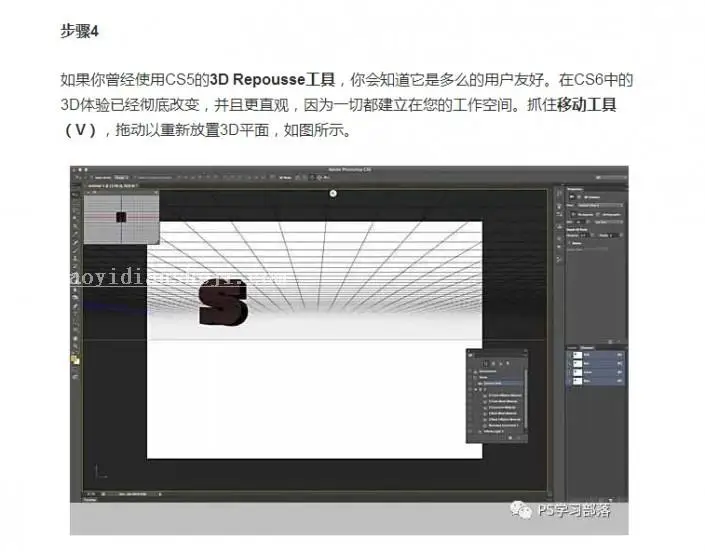Hide the Green channel
This screenshot has width=705, height=552.
pos(569,372)
